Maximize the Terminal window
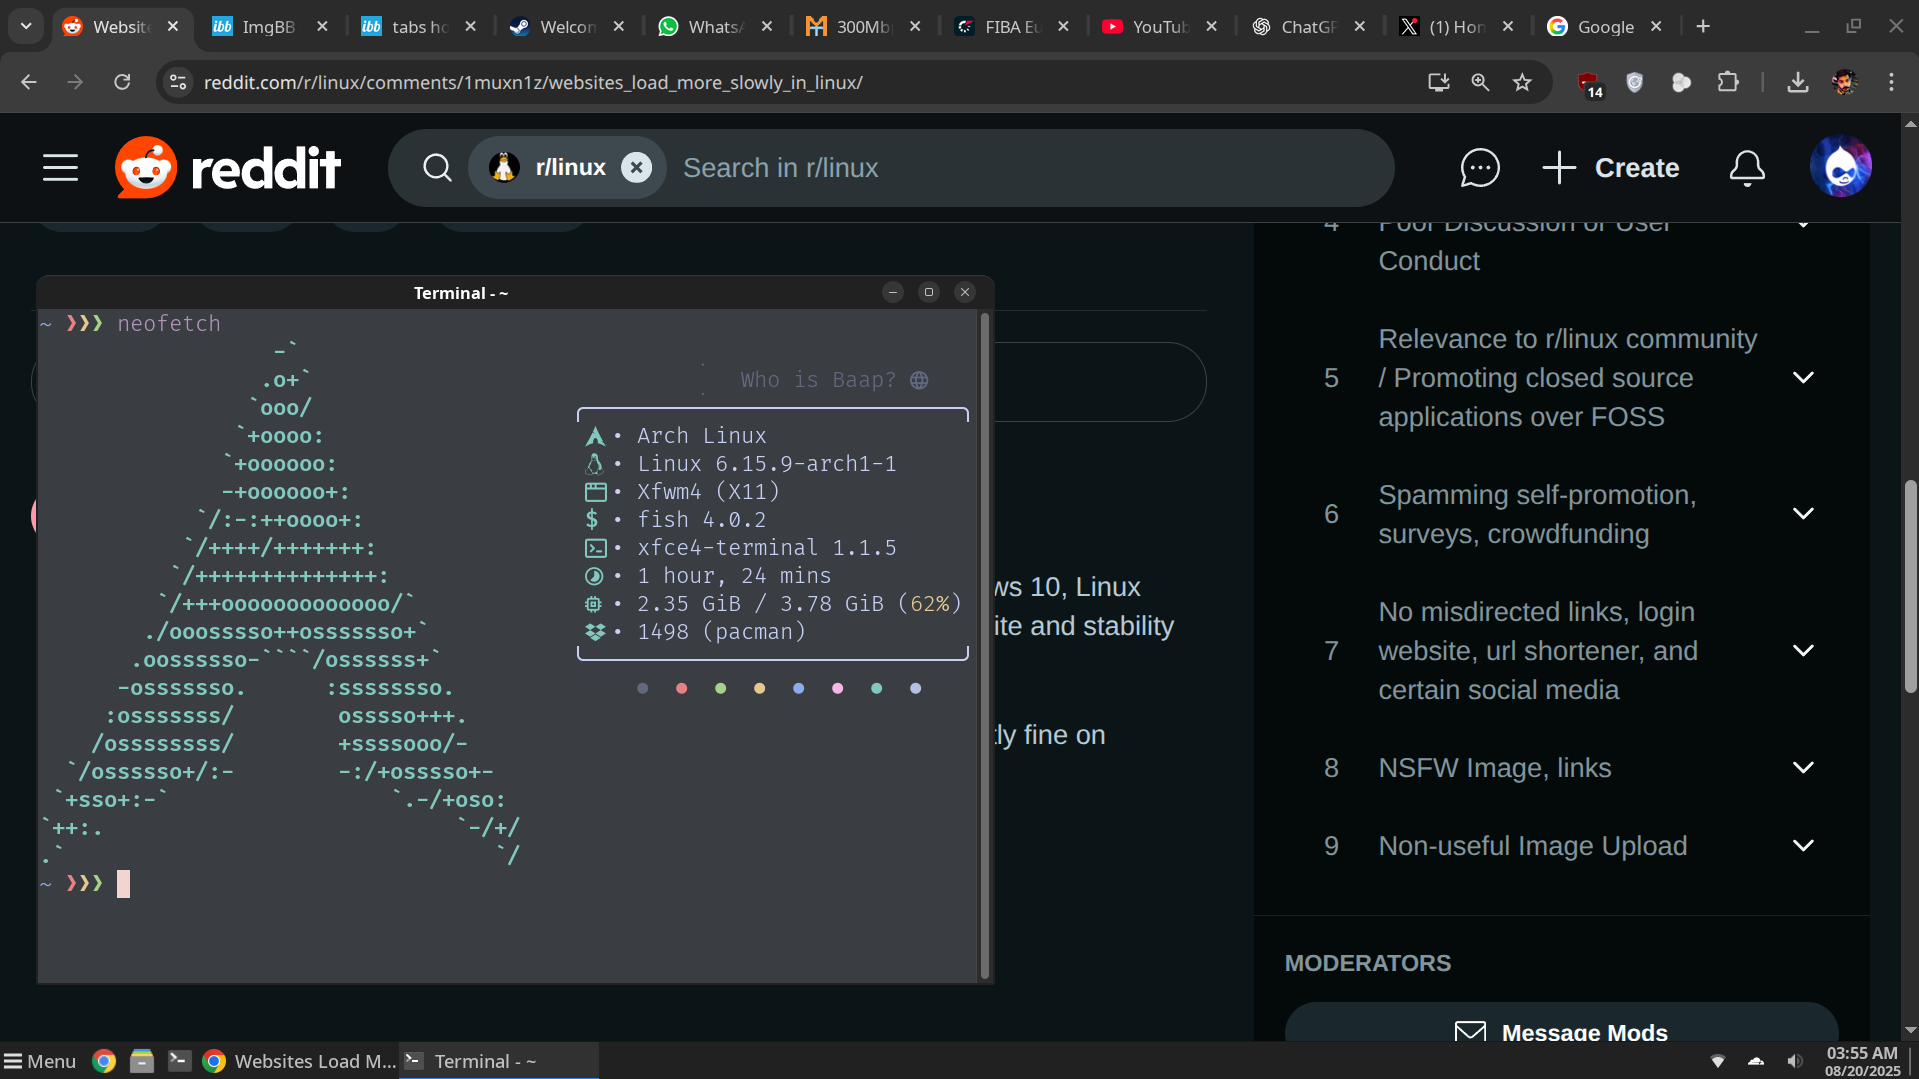The height and width of the screenshot is (1079, 1919). pyautogui.click(x=929, y=292)
